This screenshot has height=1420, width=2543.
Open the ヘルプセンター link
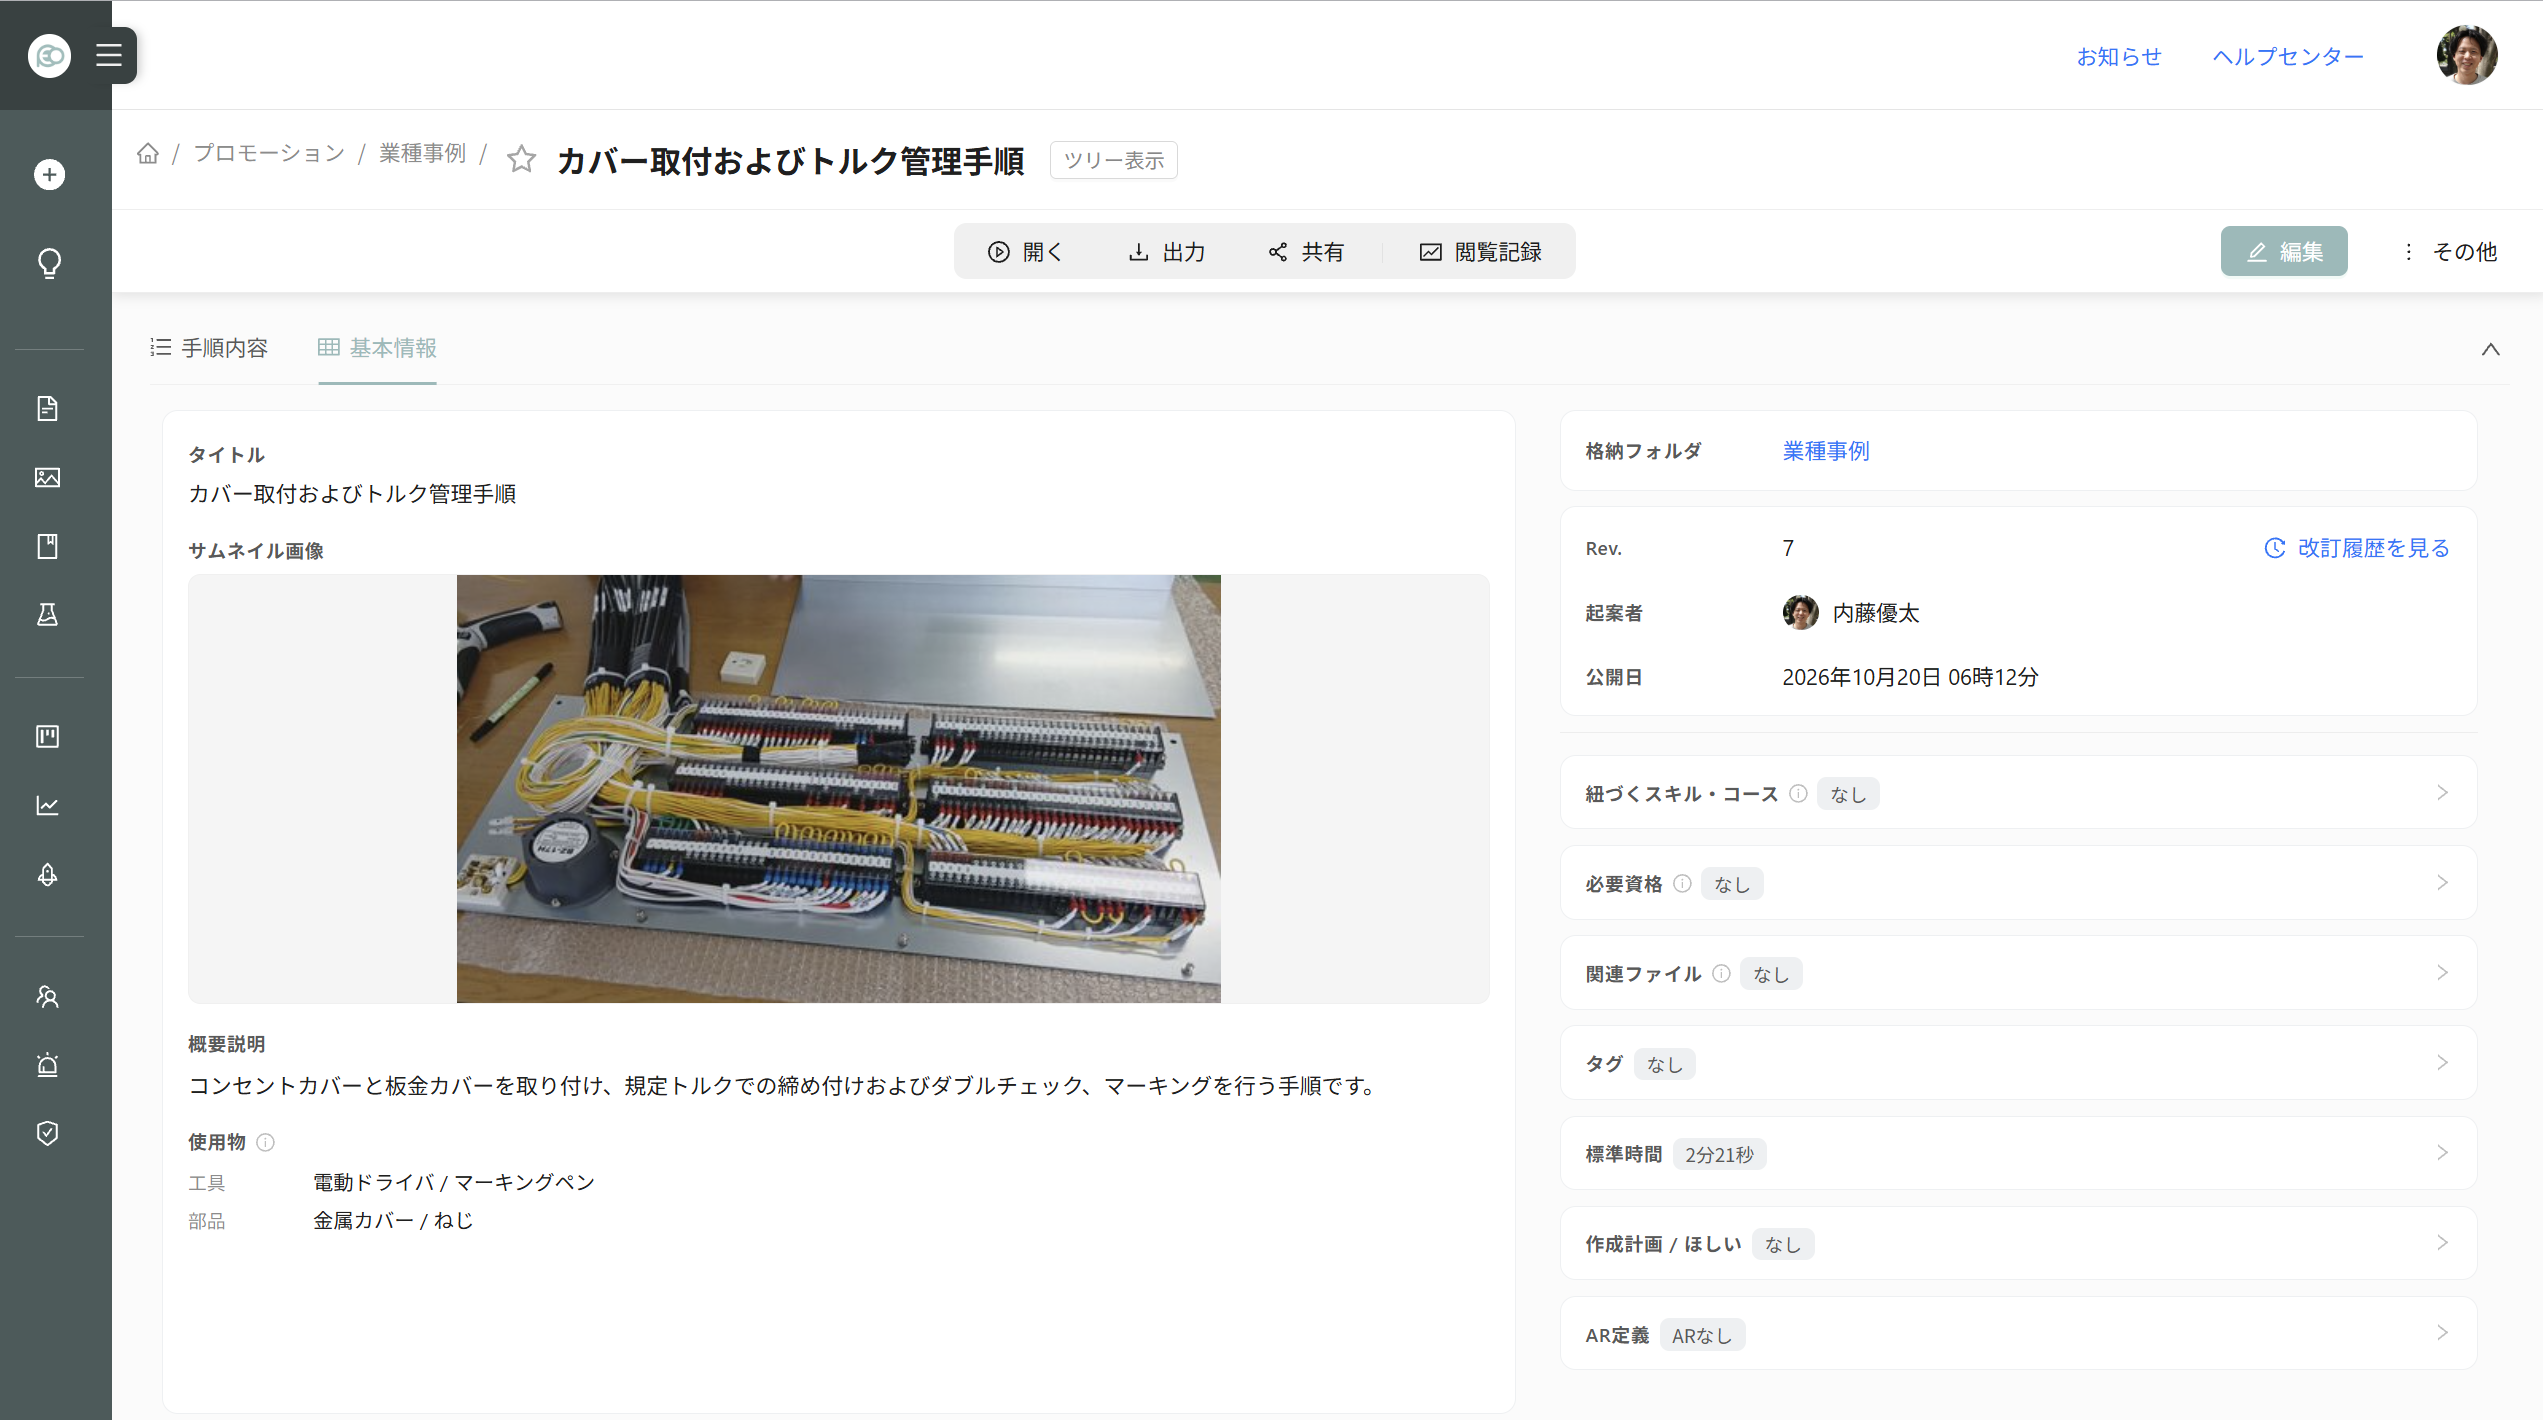2288,57
